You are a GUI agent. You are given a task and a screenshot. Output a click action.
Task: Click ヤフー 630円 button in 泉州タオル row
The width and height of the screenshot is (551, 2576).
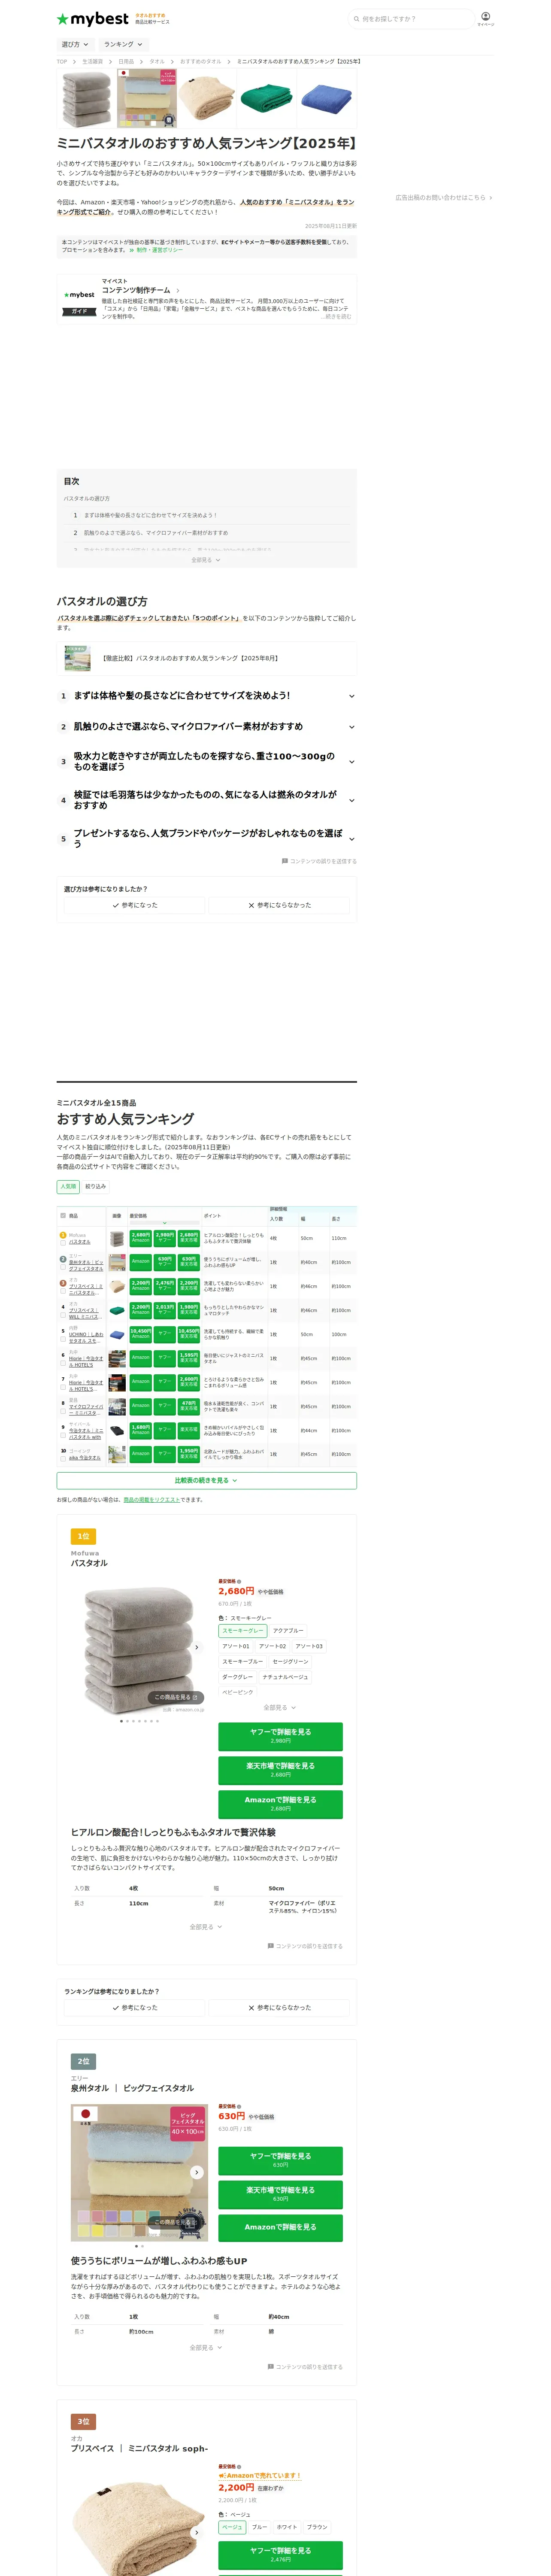[165, 1262]
